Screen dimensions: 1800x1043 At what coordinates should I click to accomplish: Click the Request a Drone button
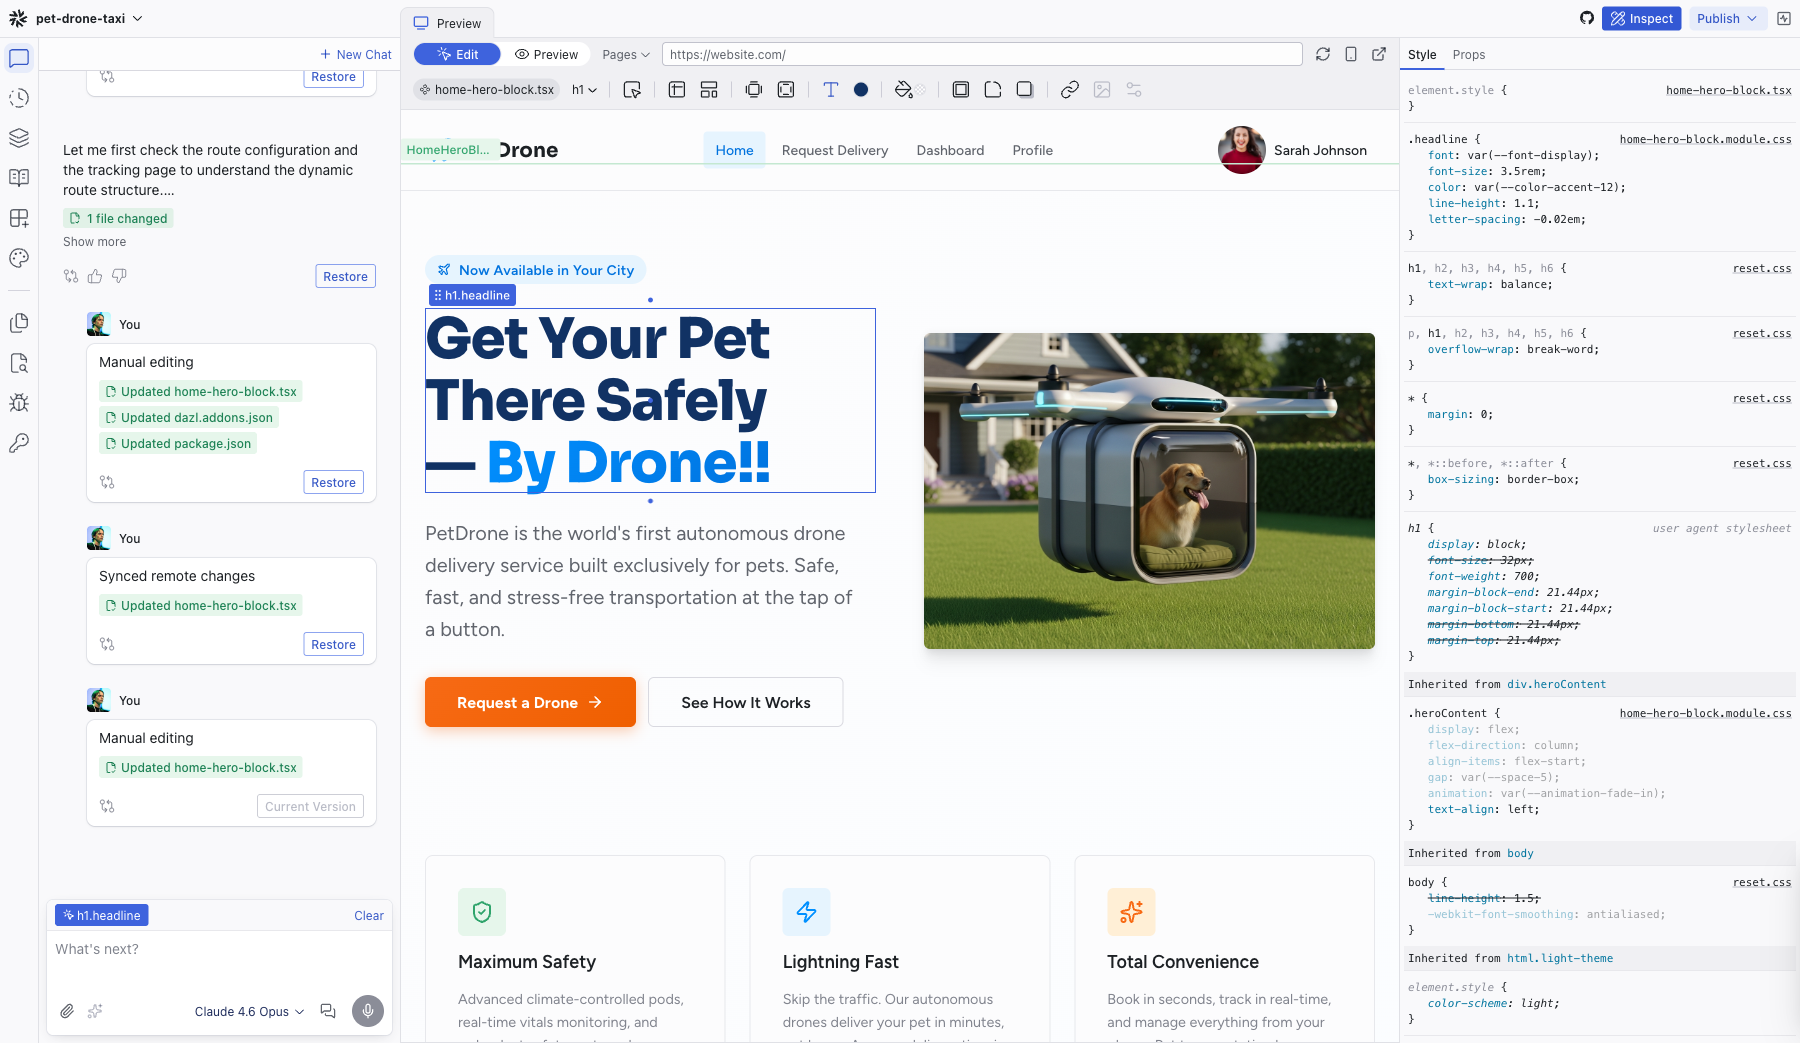530,702
